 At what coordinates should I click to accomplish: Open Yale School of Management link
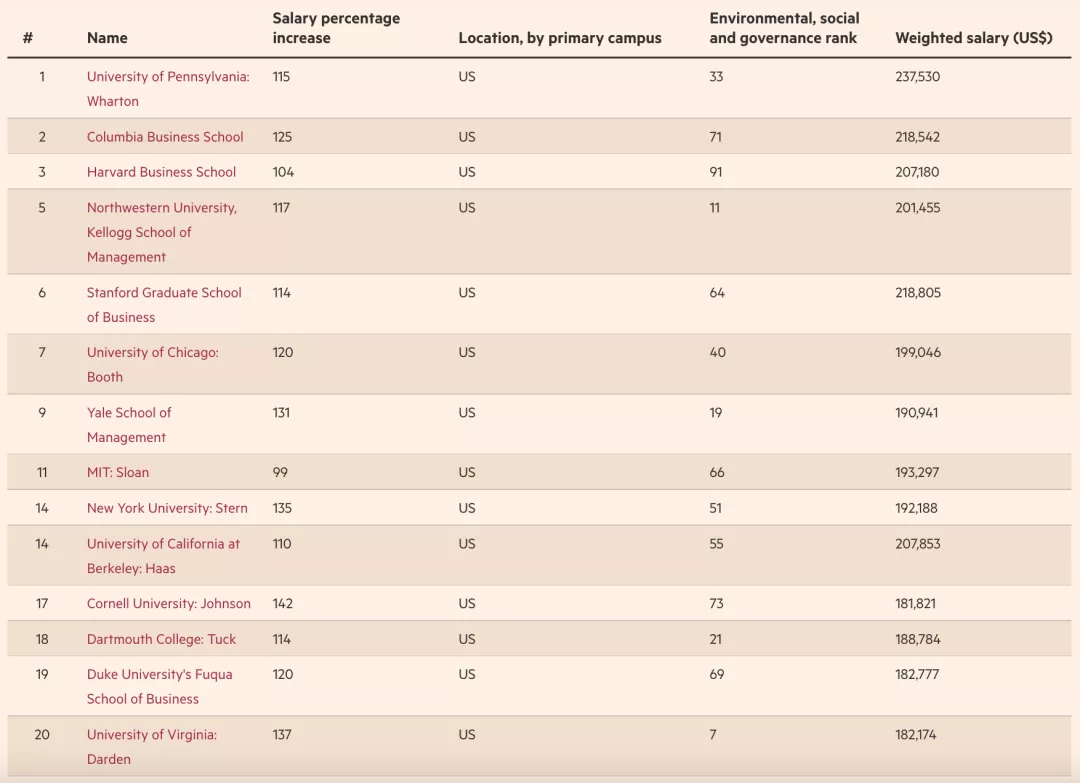click(129, 413)
